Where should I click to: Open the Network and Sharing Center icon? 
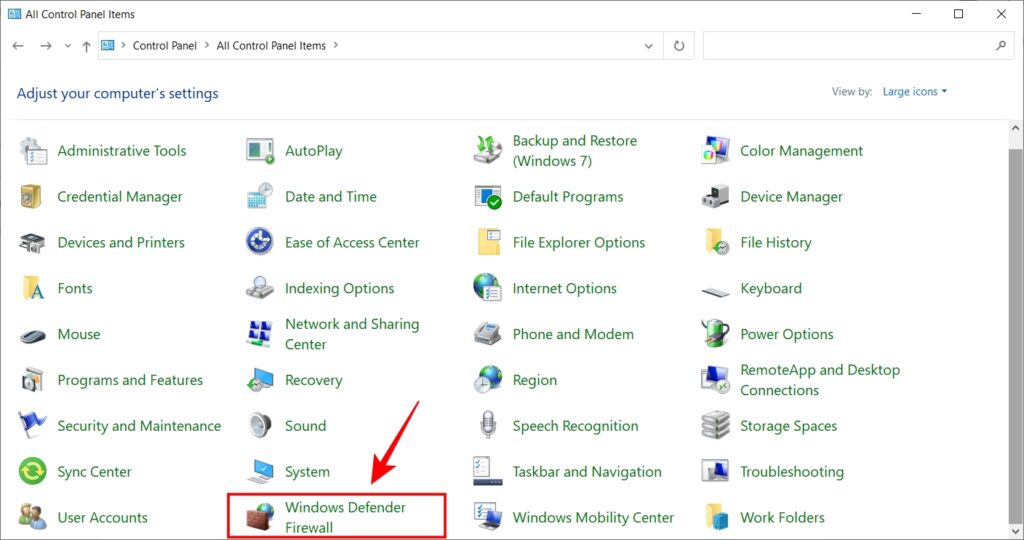tap(260, 334)
